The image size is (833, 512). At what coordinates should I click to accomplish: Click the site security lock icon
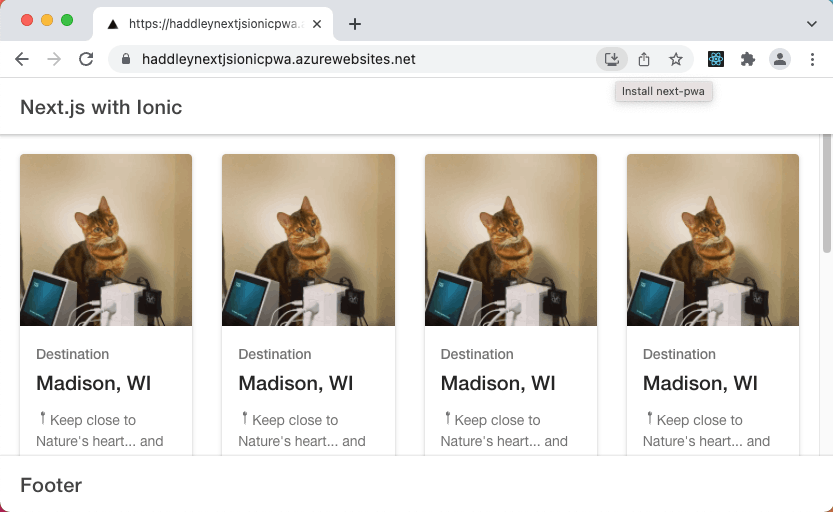pyautogui.click(x=126, y=59)
